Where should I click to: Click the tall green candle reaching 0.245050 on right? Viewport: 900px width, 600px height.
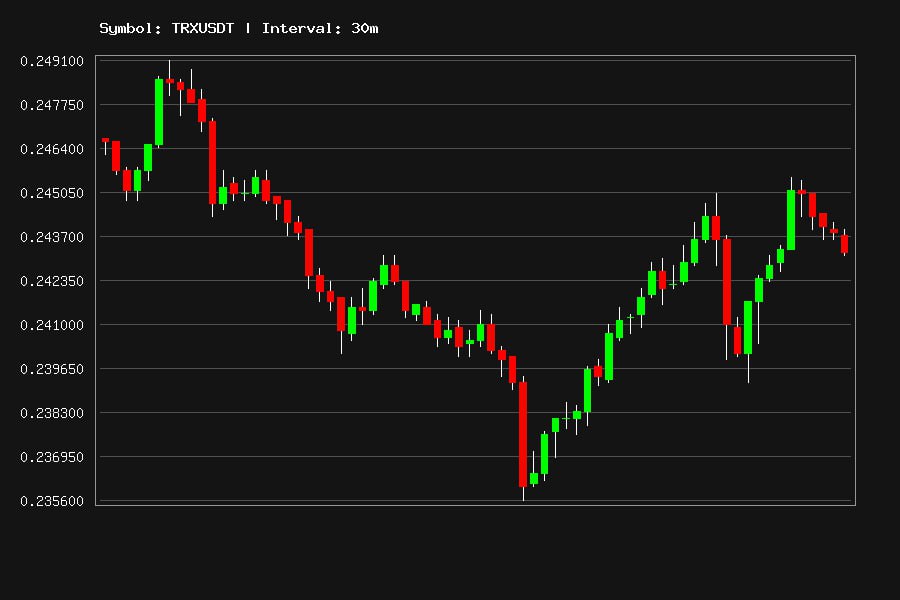(791, 220)
